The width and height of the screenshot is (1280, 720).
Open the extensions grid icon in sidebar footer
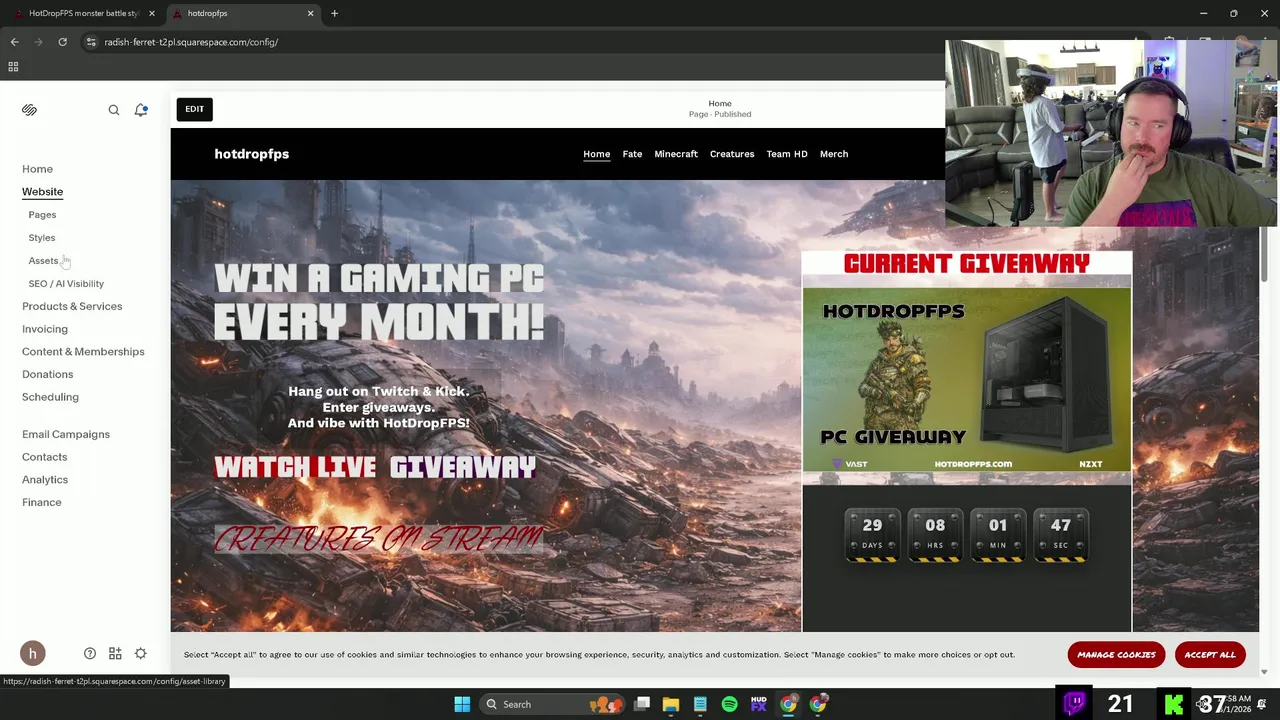click(115, 654)
